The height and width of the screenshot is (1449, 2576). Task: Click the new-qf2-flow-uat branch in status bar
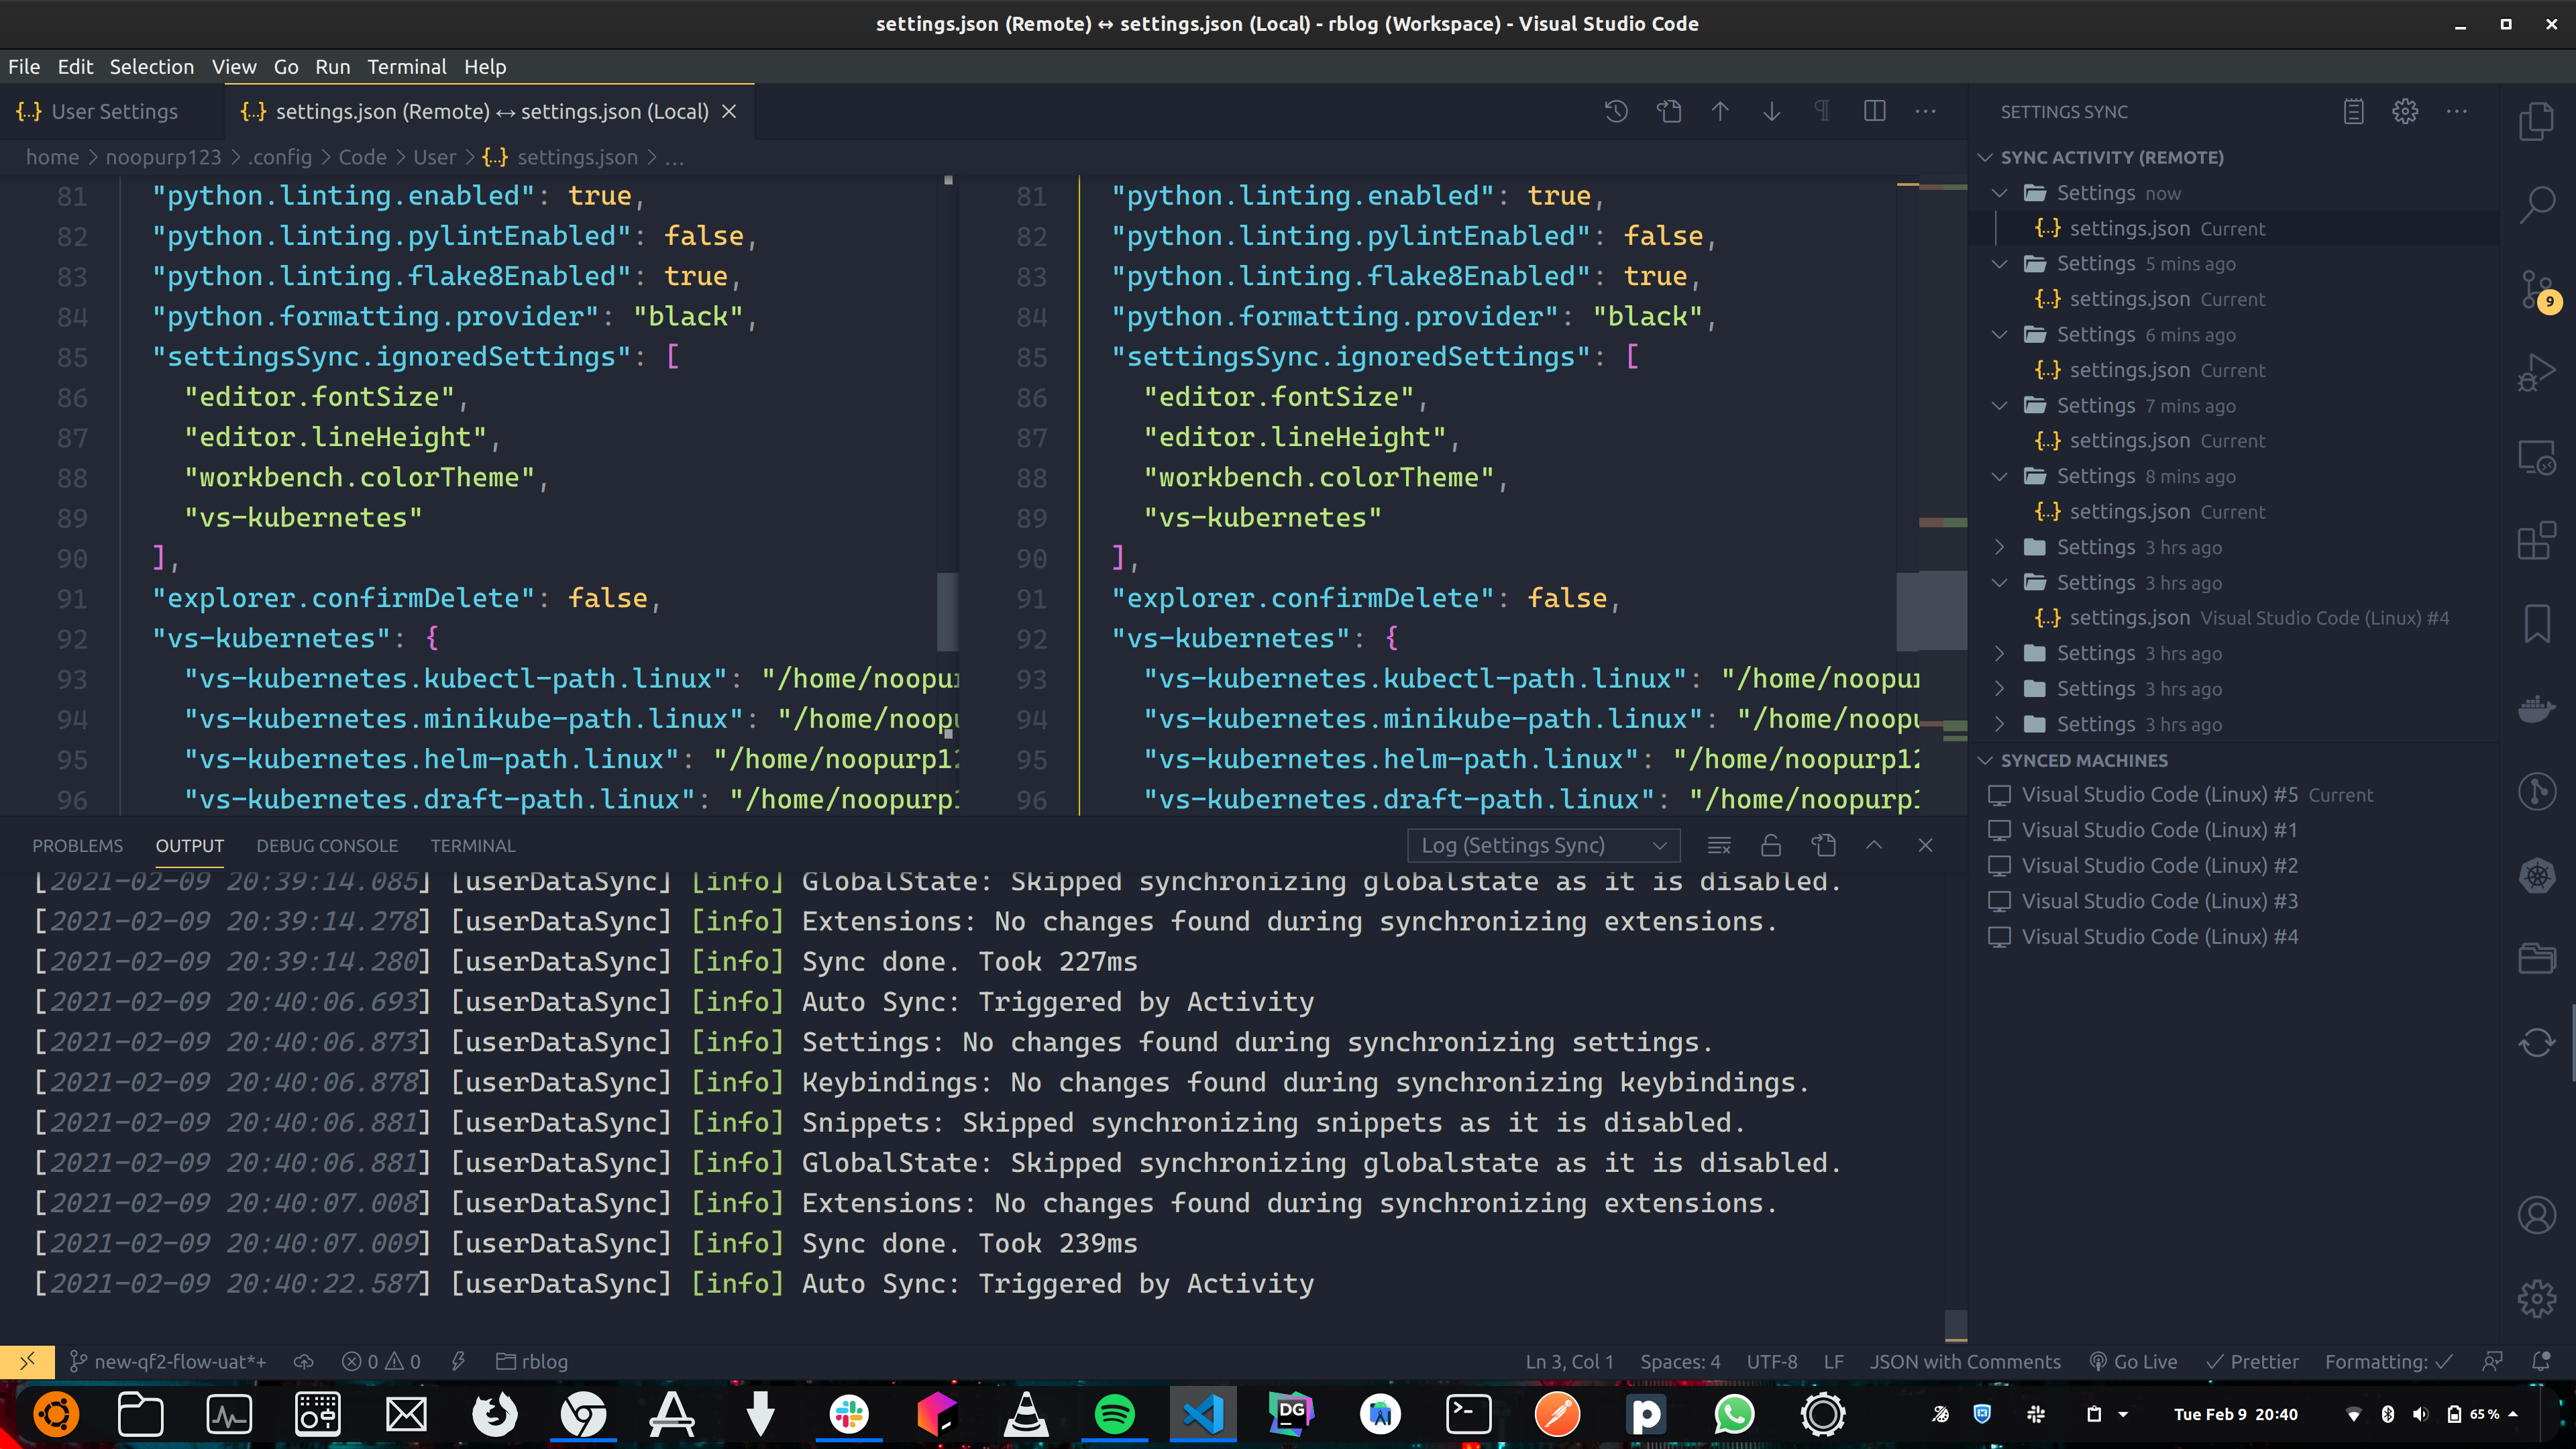(x=168, y=1362)
